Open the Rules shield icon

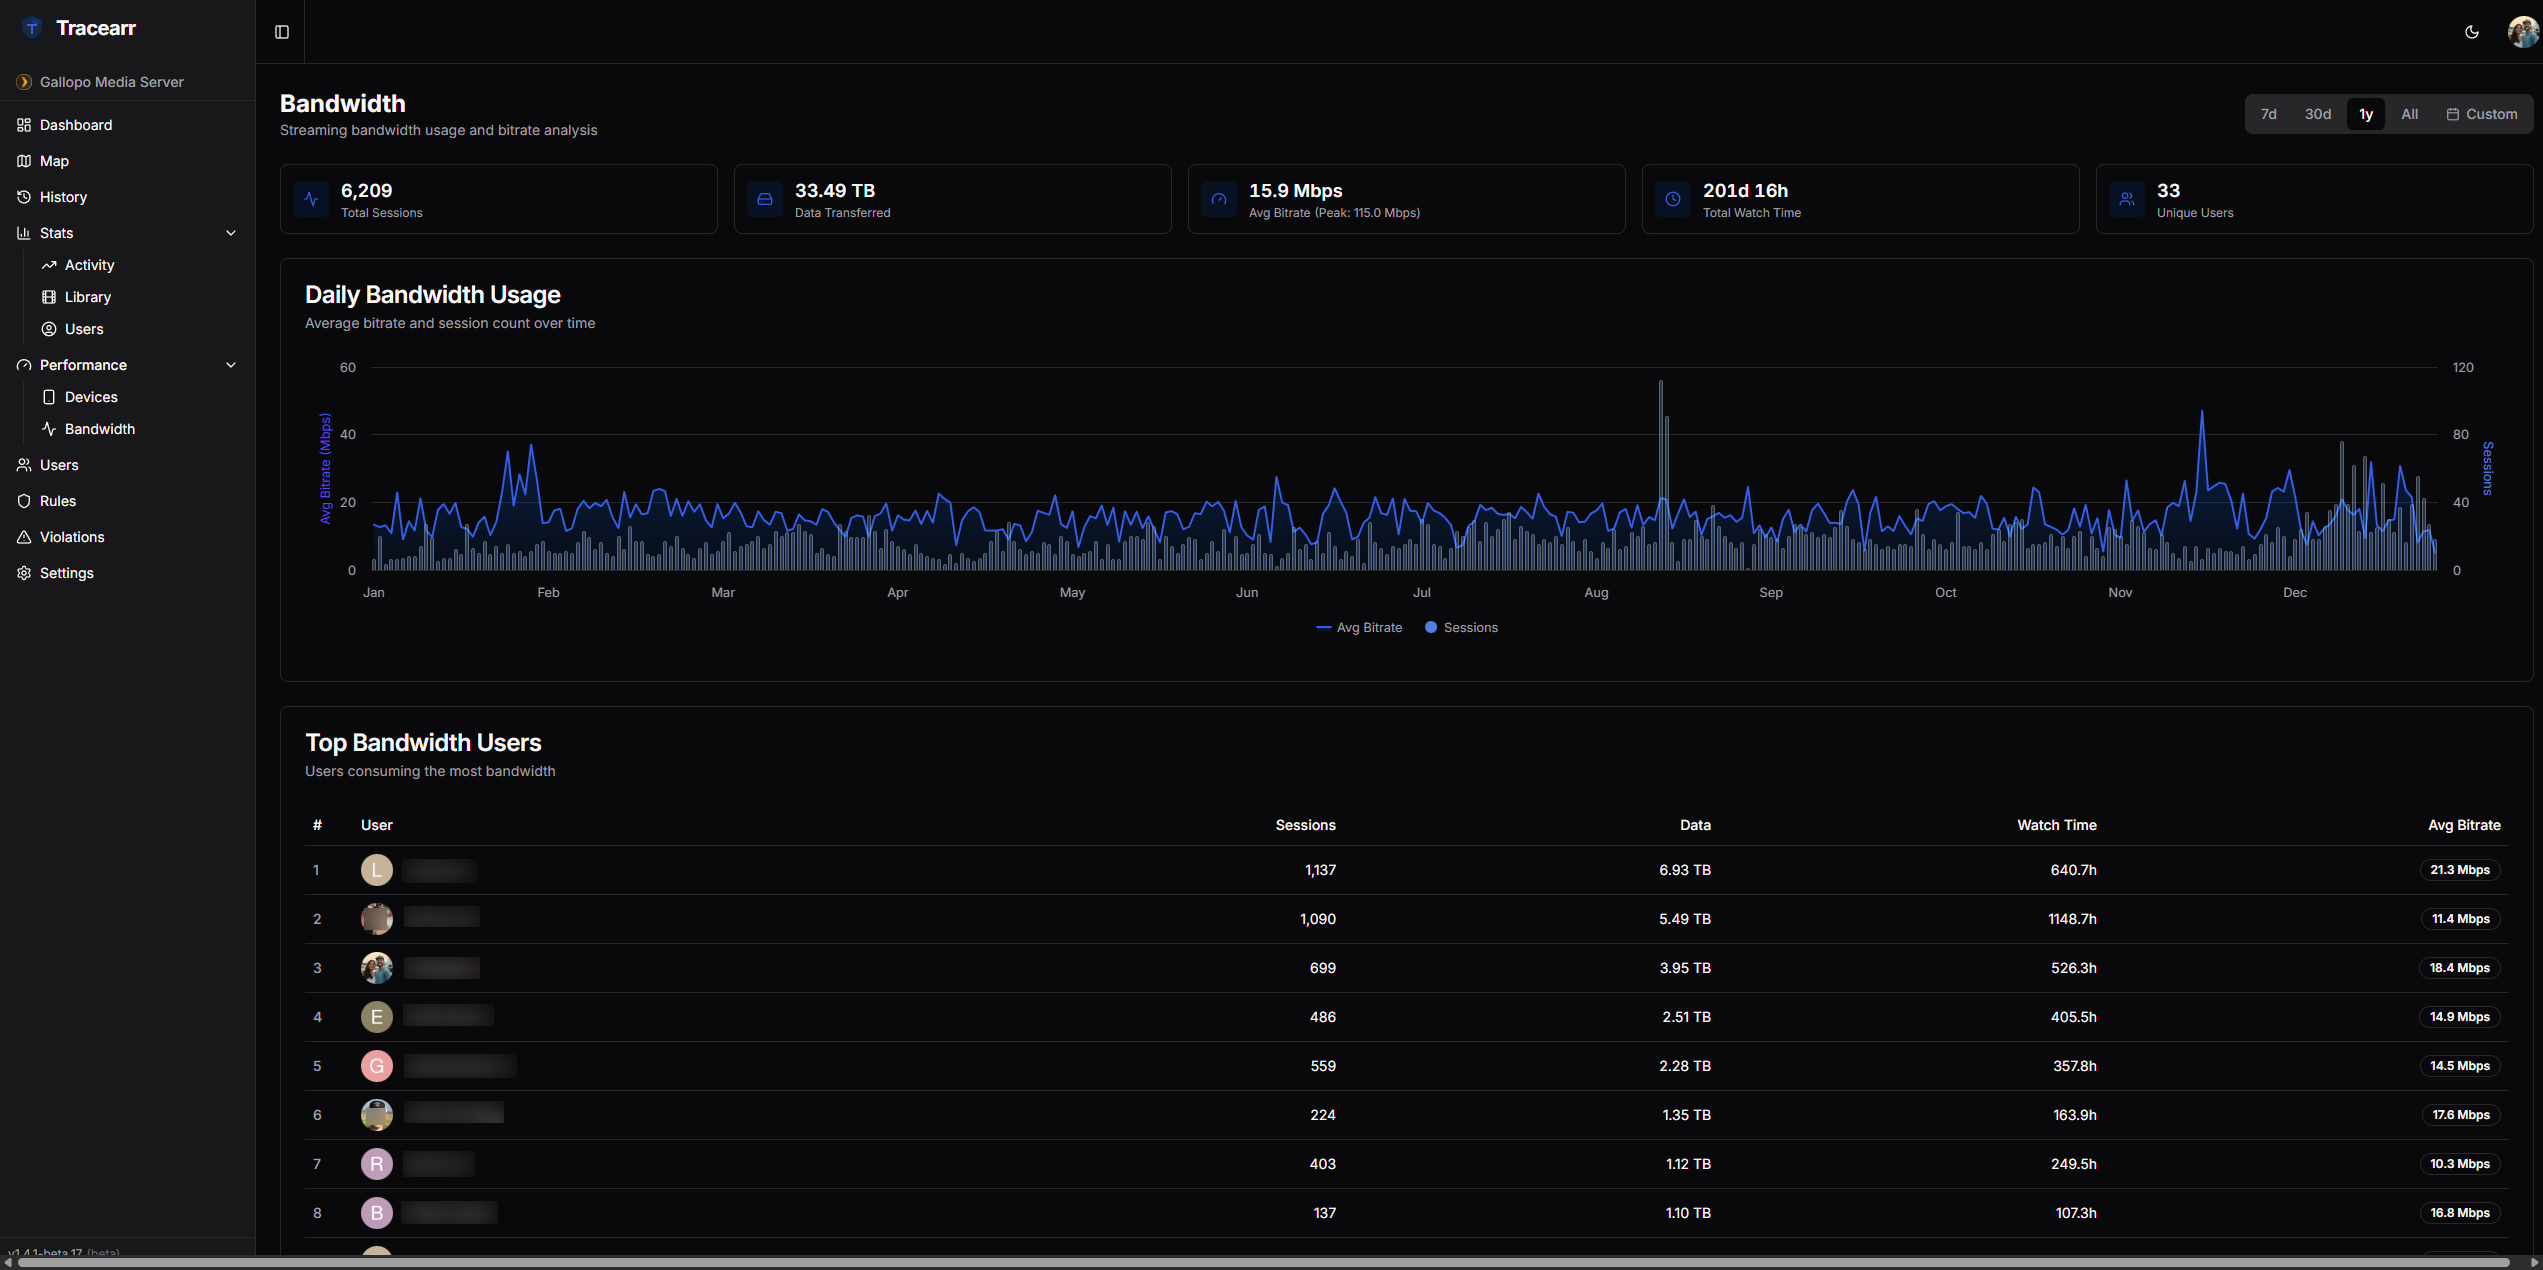(24, 501)
